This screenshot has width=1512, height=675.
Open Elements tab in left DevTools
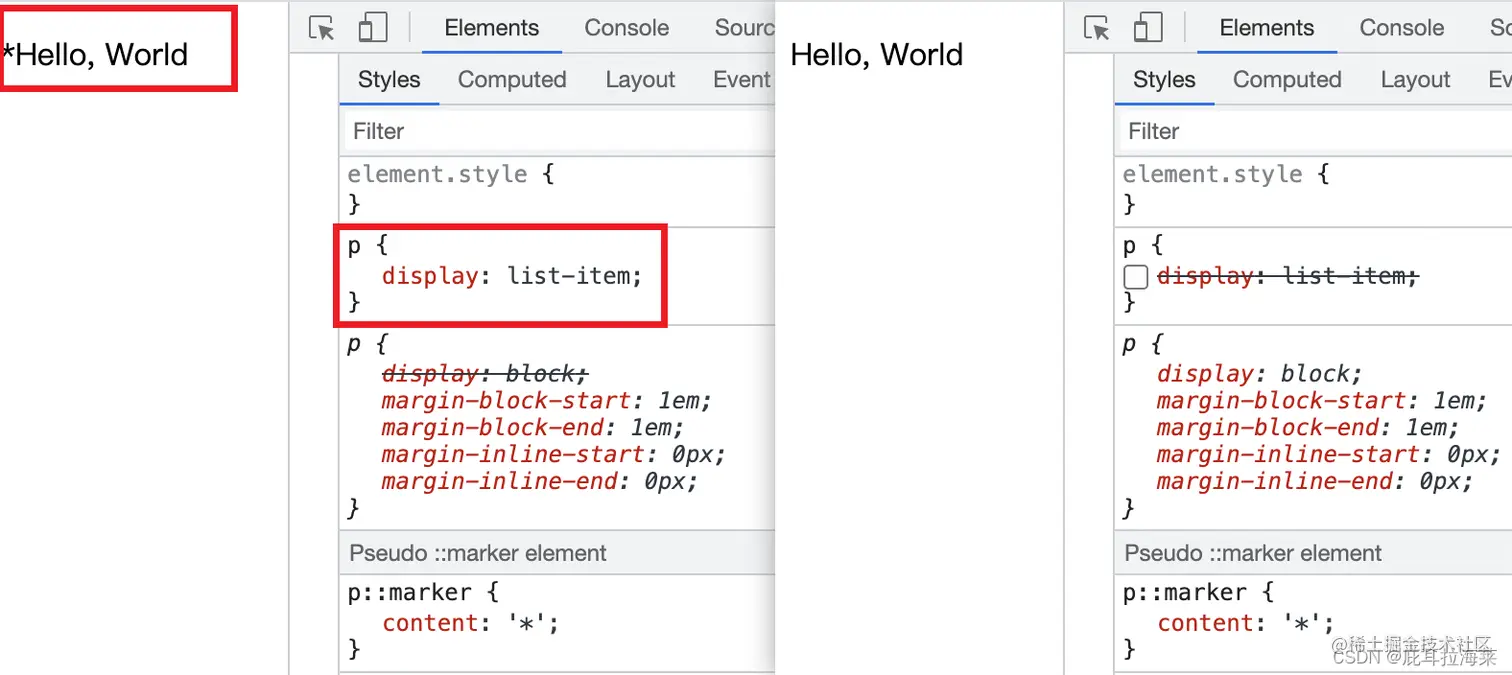click(492, 28)
